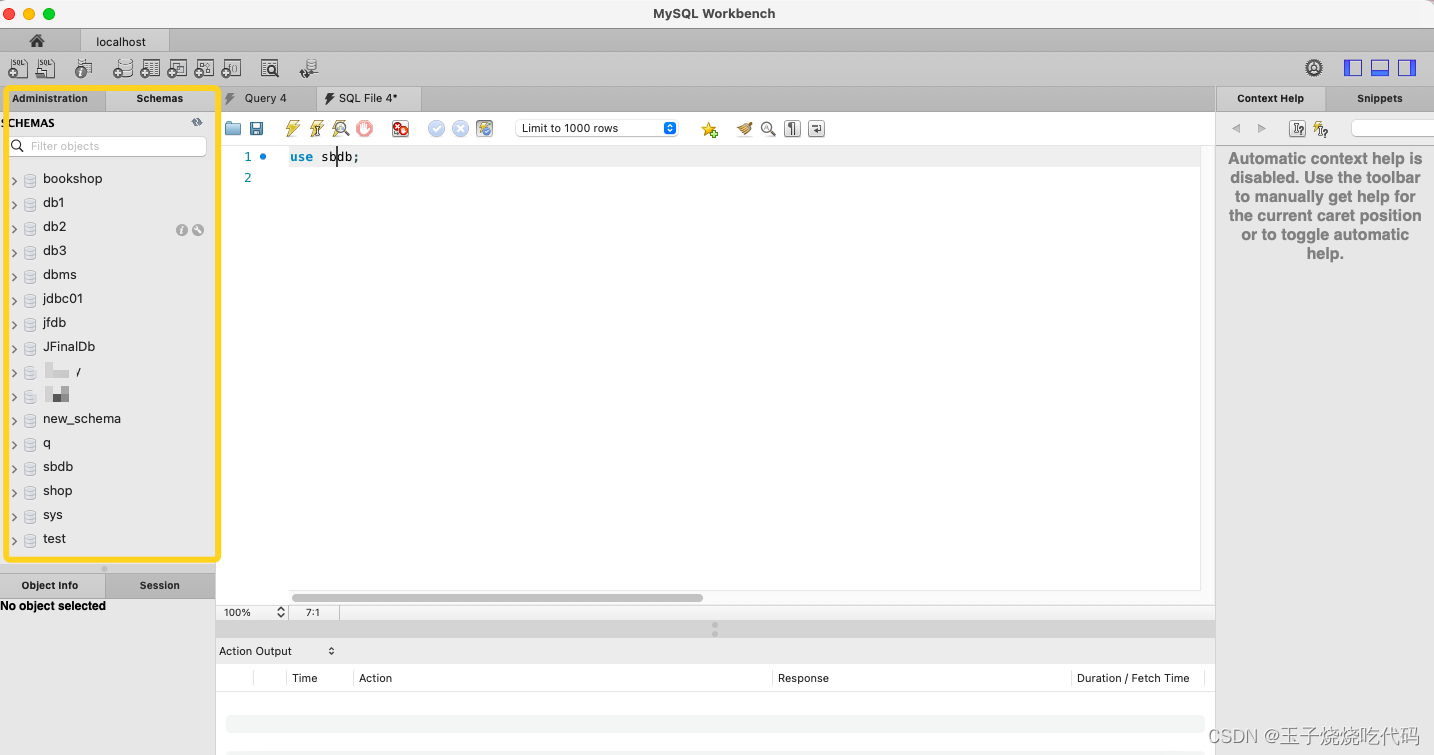Commit the current transaction
This screenshot has height=755, width=1434.
click(436, 128)
